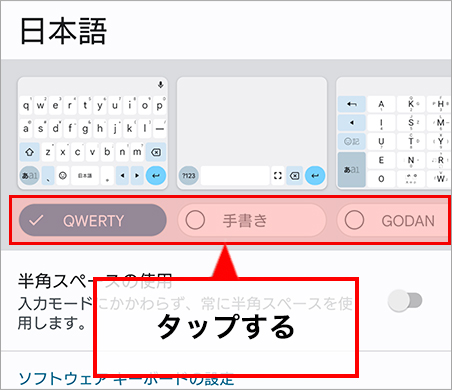
Task: Click the microphone icon in QWERTY preview
Action: (161, 85)
